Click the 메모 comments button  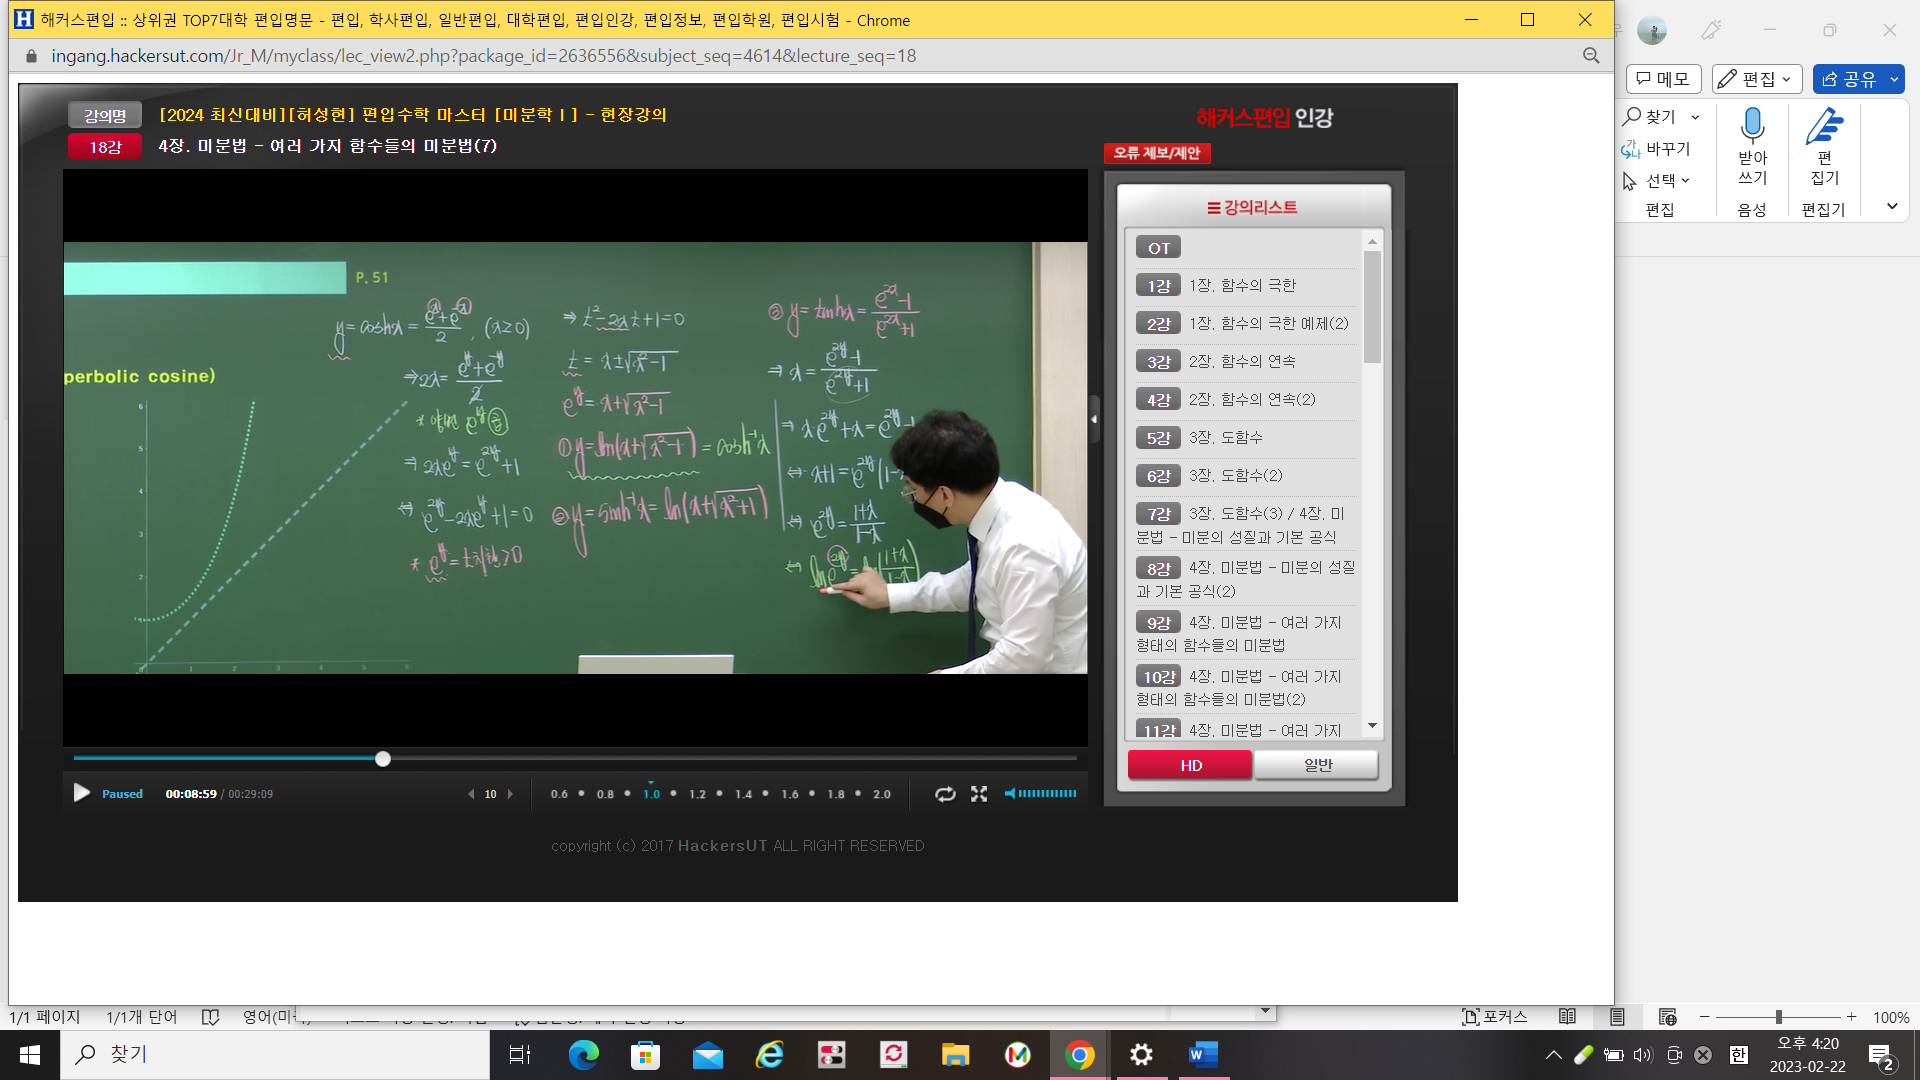coord(1664,79)
